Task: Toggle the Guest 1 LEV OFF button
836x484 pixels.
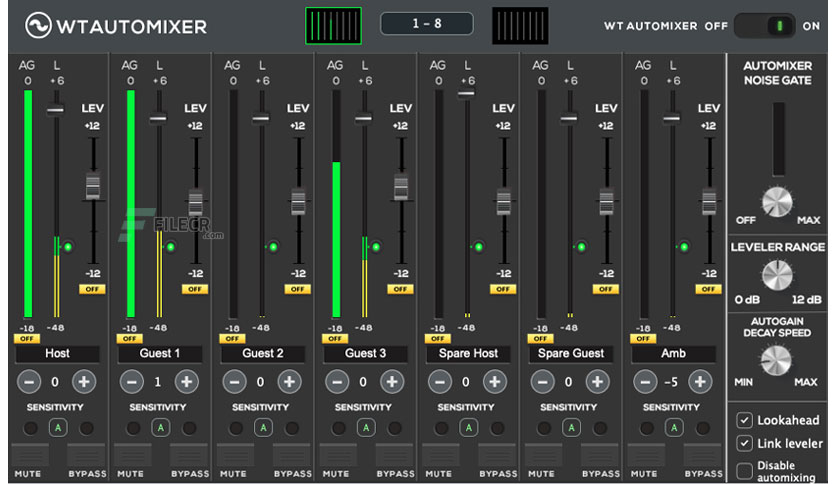Action: coord(195,289)
